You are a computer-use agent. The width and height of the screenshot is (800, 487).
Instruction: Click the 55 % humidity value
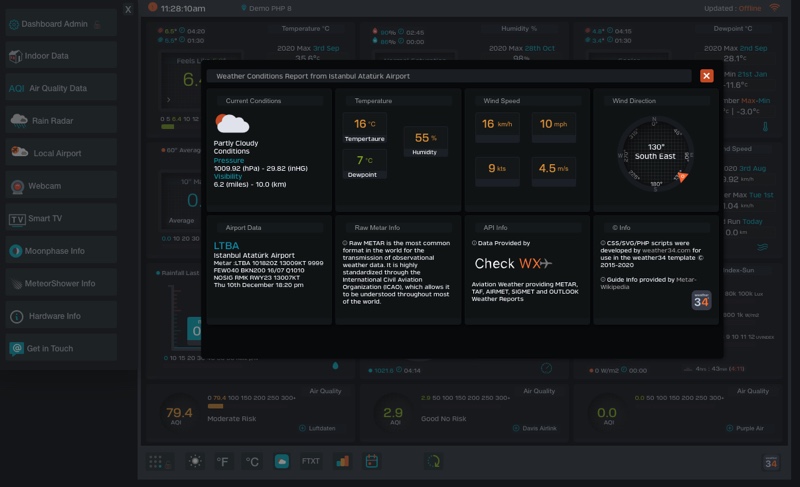tap(426, 138)
